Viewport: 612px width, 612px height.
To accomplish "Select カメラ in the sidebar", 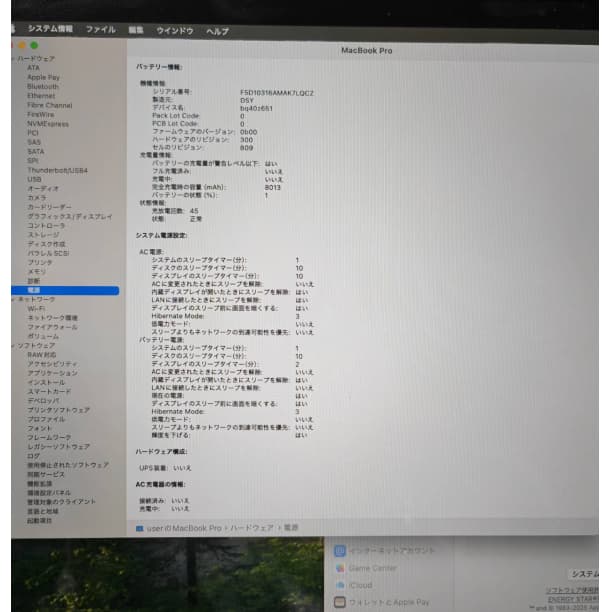I will [x=37, y=198].
